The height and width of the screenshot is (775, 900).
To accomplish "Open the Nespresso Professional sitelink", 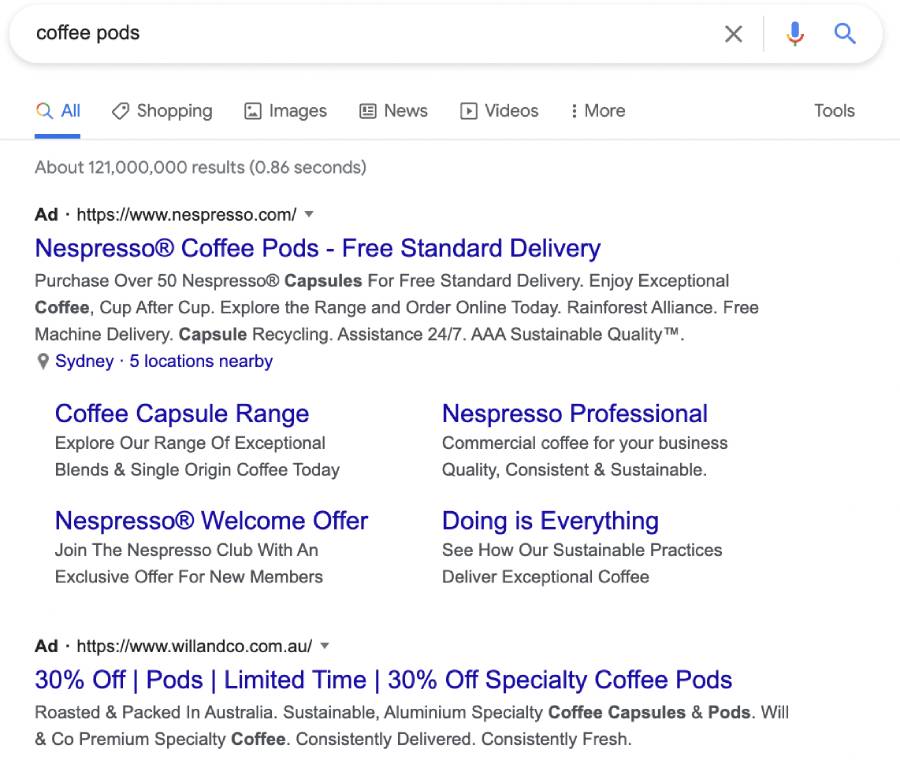I will click(575, 414).
